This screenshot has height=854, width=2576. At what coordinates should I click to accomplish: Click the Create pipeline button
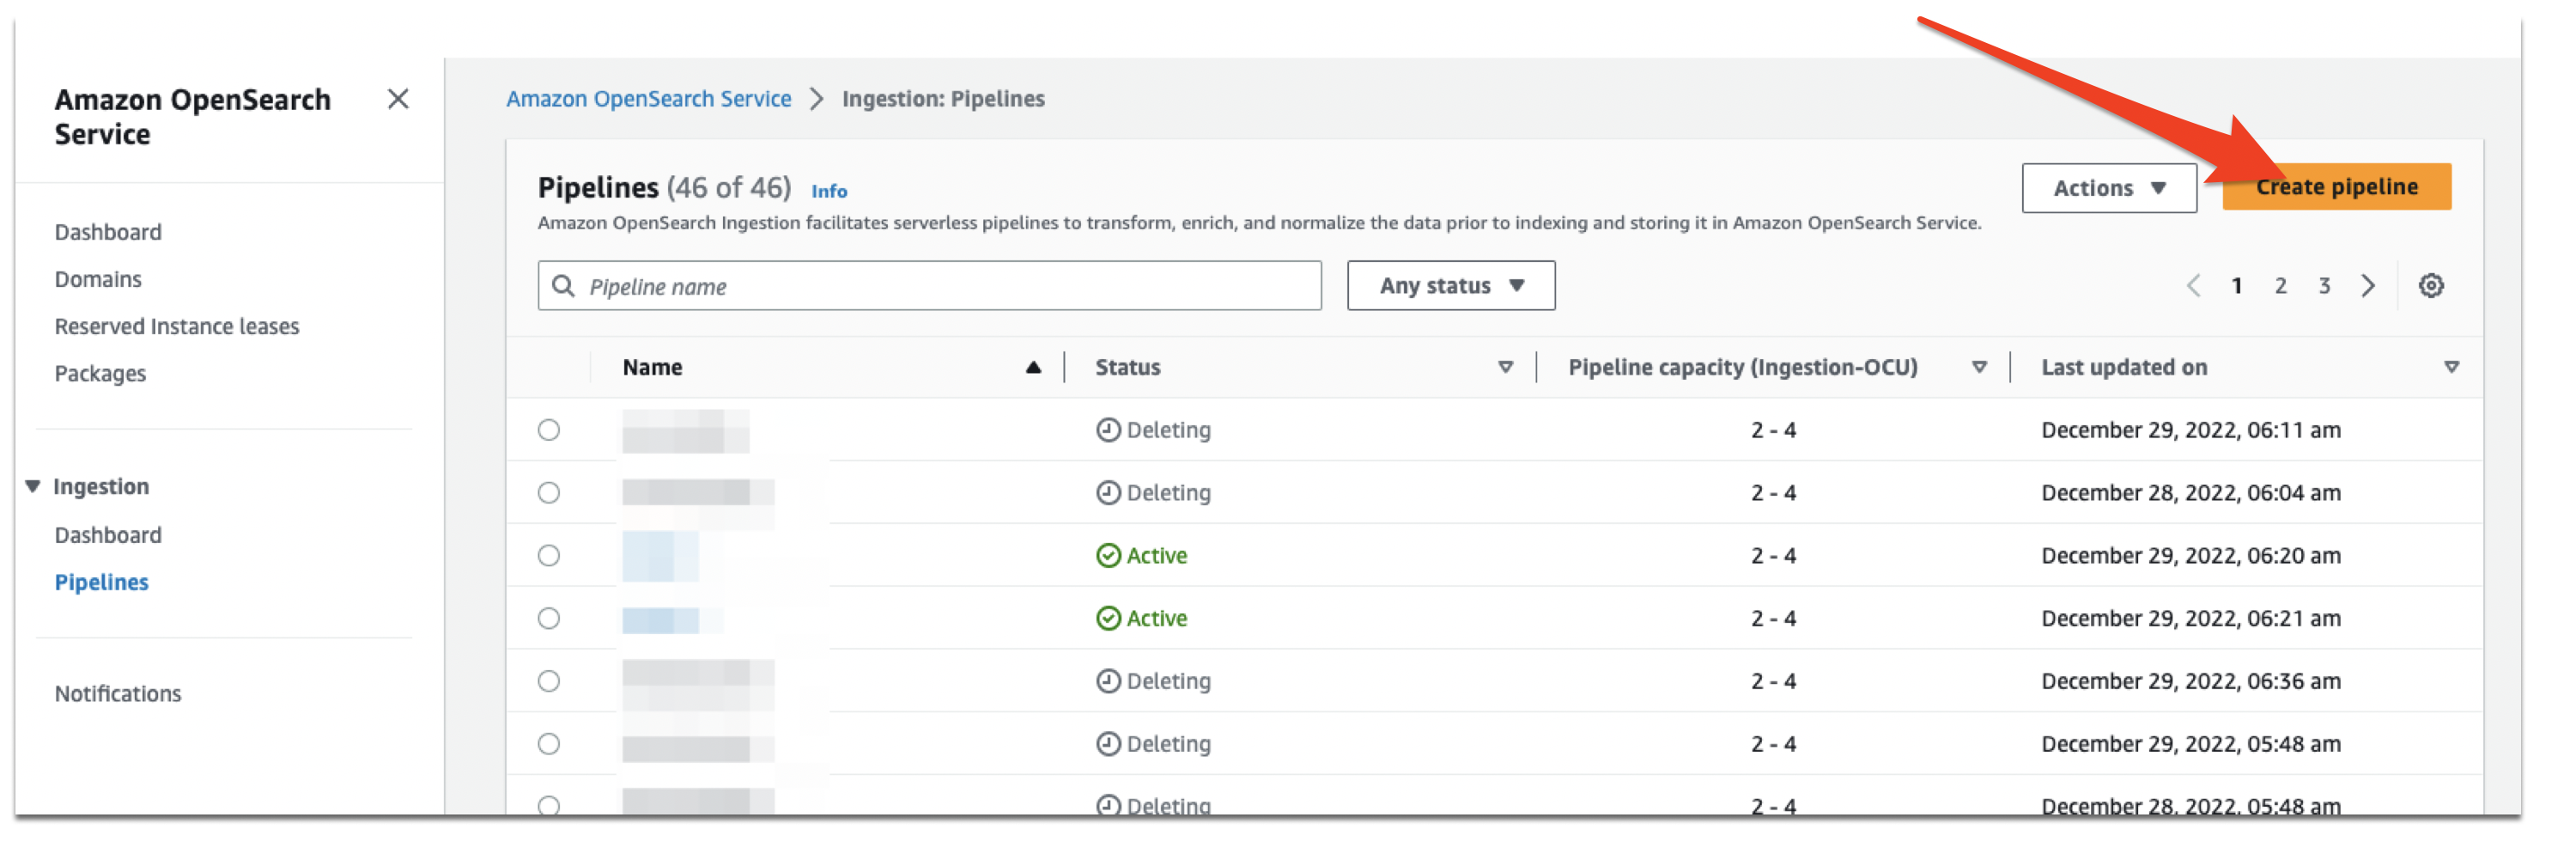[x=2336, y=187]
